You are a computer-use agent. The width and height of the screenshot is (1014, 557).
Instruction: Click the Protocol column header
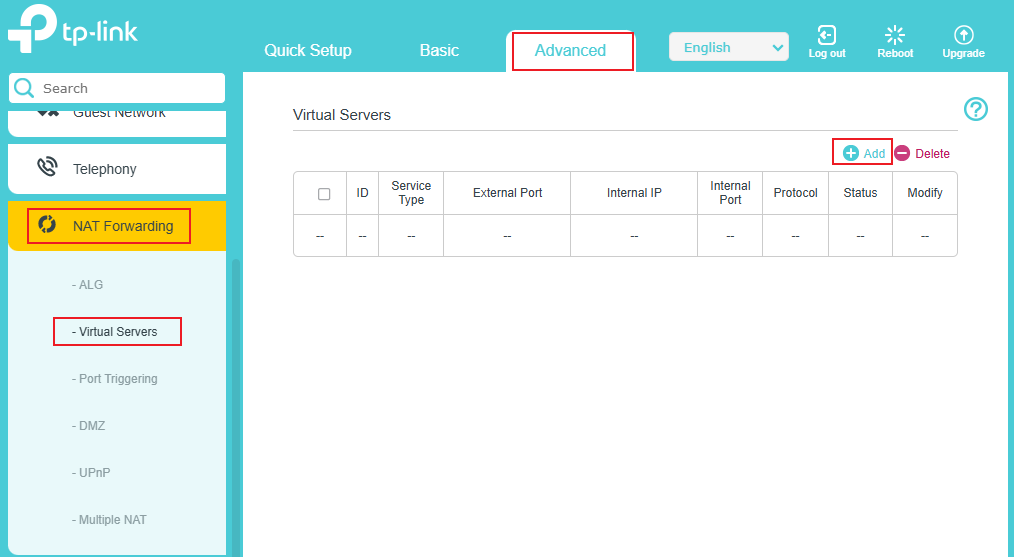click(x=795, y=193)
